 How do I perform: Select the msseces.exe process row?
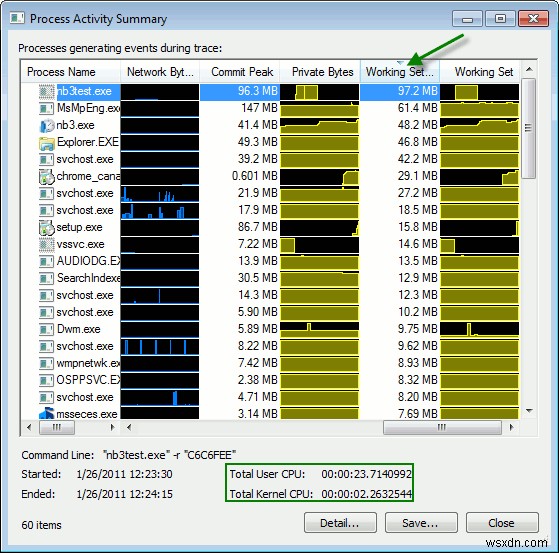click(x=87, y=414)
